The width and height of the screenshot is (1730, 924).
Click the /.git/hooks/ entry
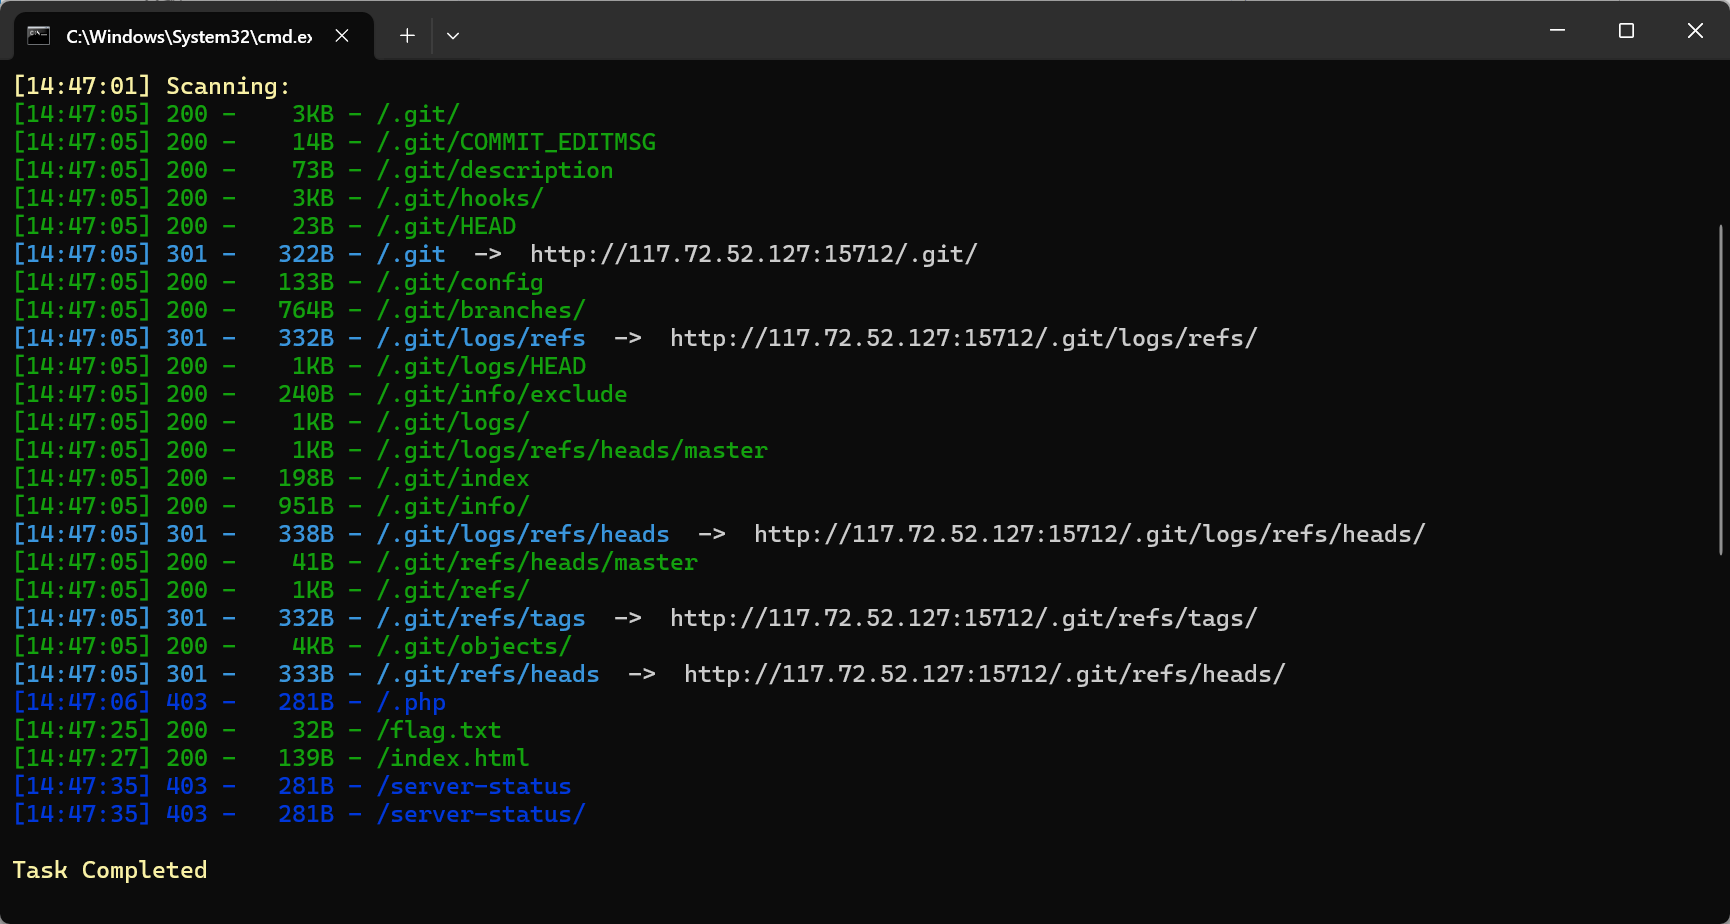coord(460,198)
